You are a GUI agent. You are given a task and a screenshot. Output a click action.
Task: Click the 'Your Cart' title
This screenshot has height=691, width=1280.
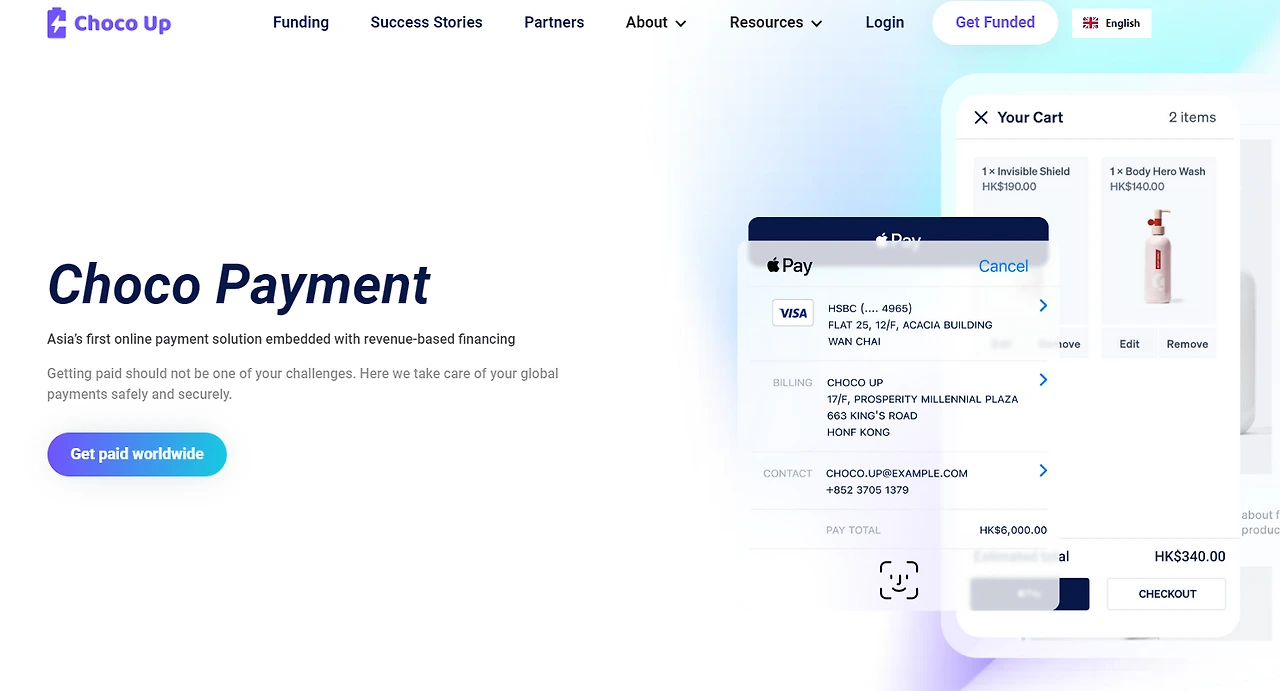1030,117
